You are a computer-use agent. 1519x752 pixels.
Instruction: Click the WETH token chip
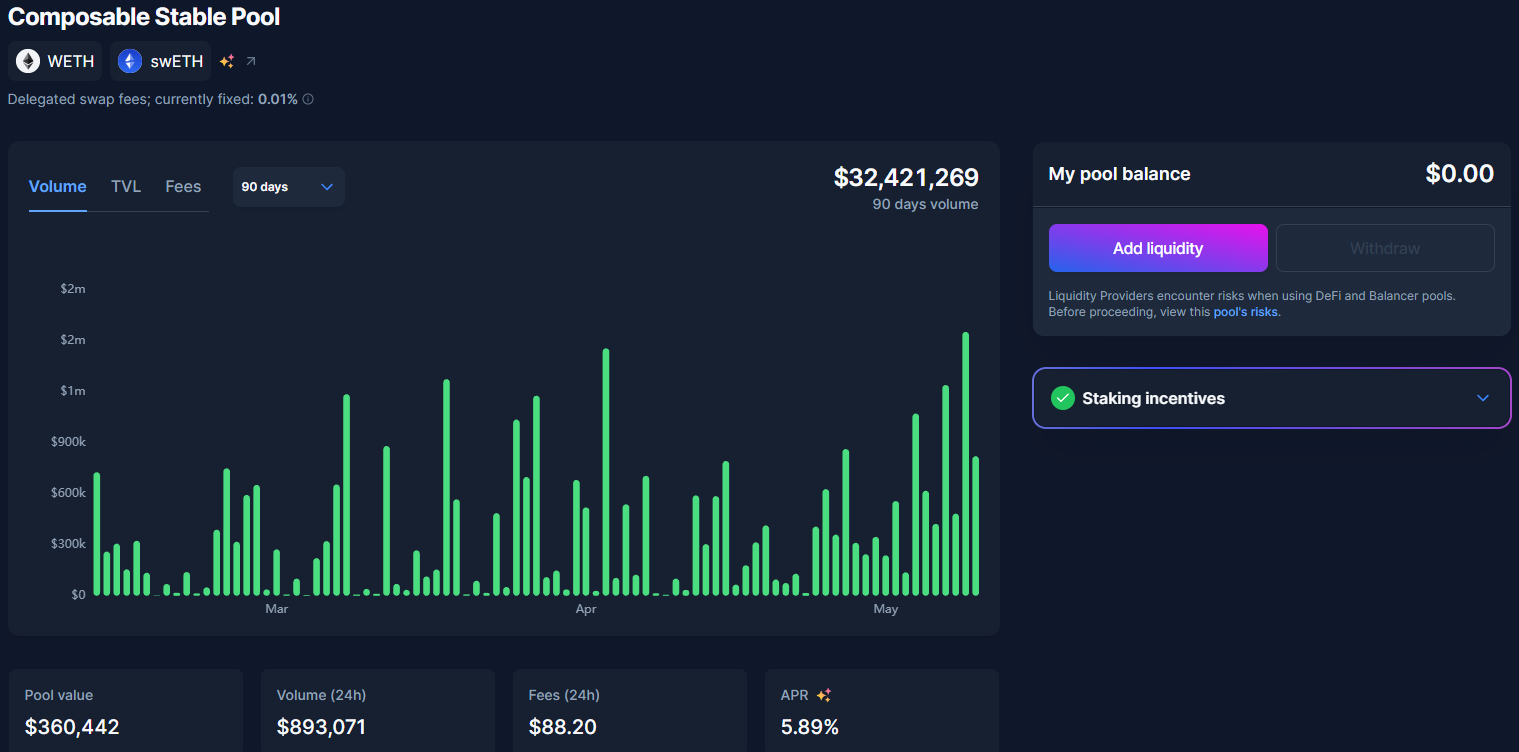tap(56, 61)
